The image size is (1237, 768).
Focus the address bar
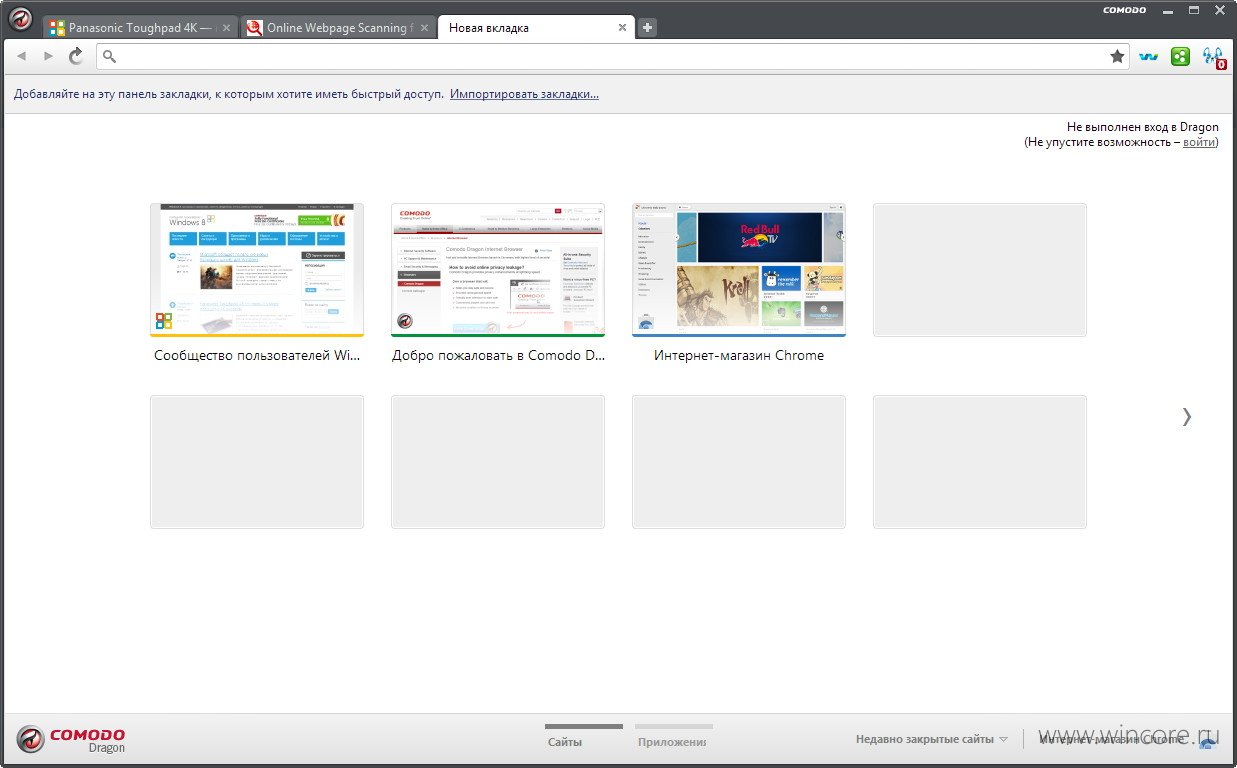(x=613, y=57)
